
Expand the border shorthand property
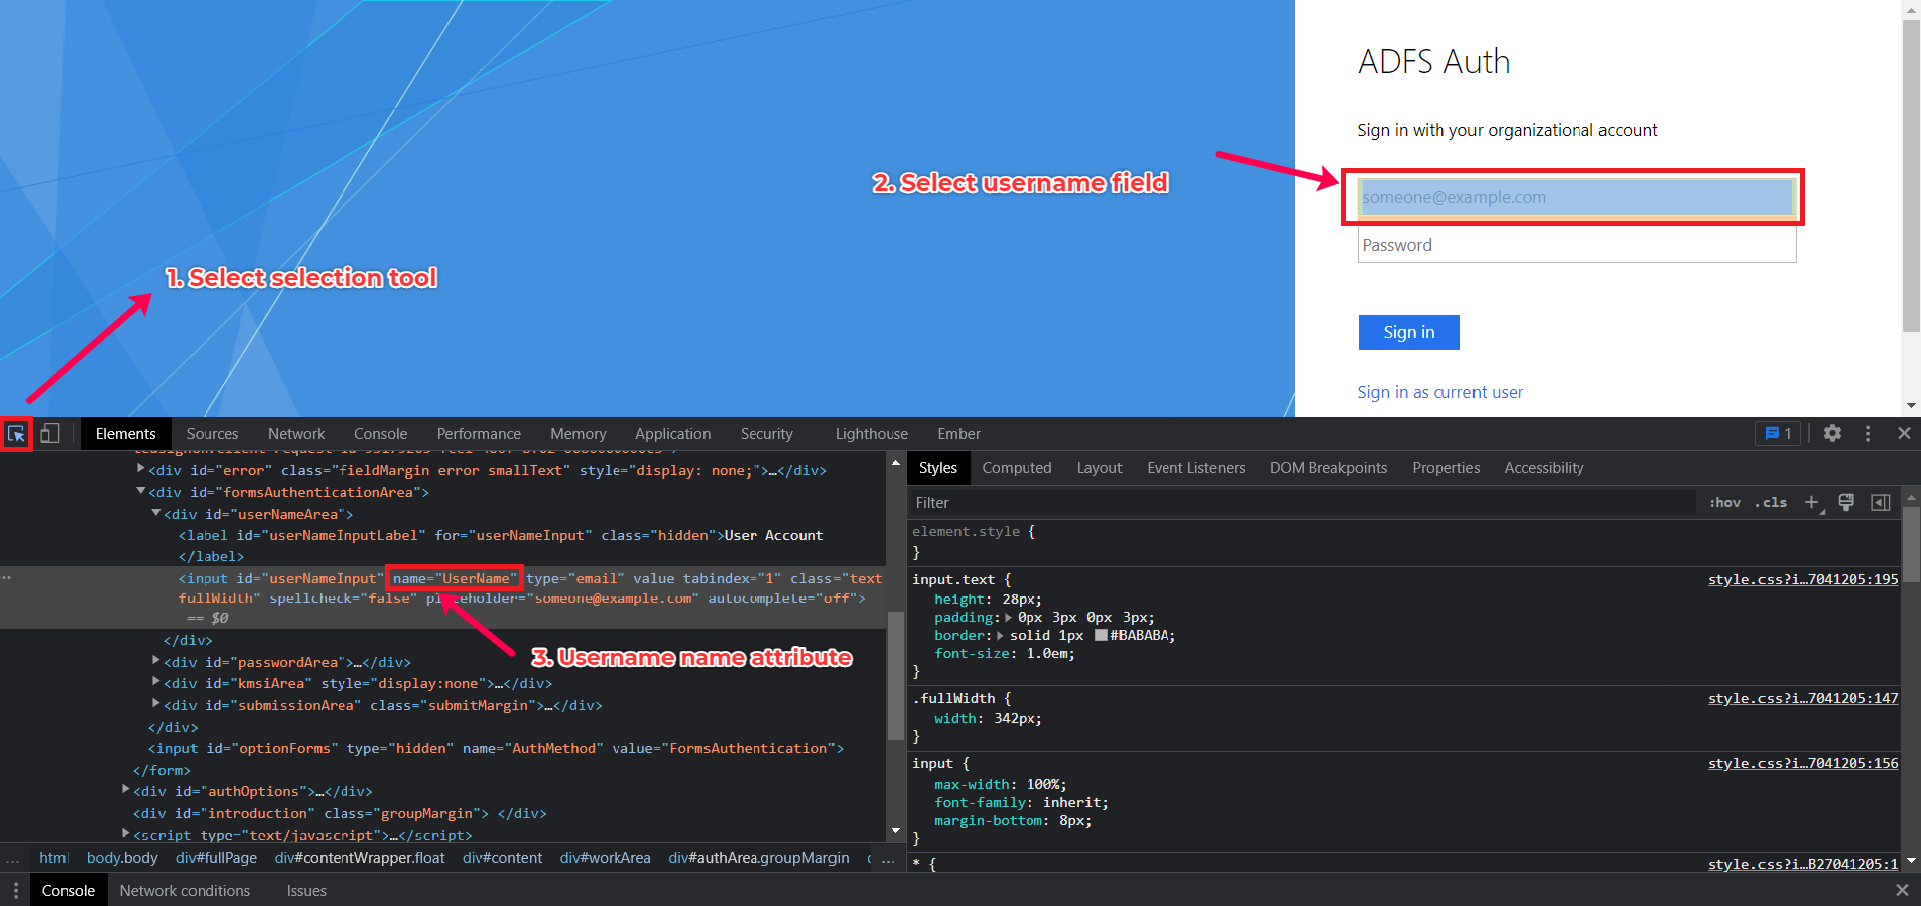tap(1000, 636)
